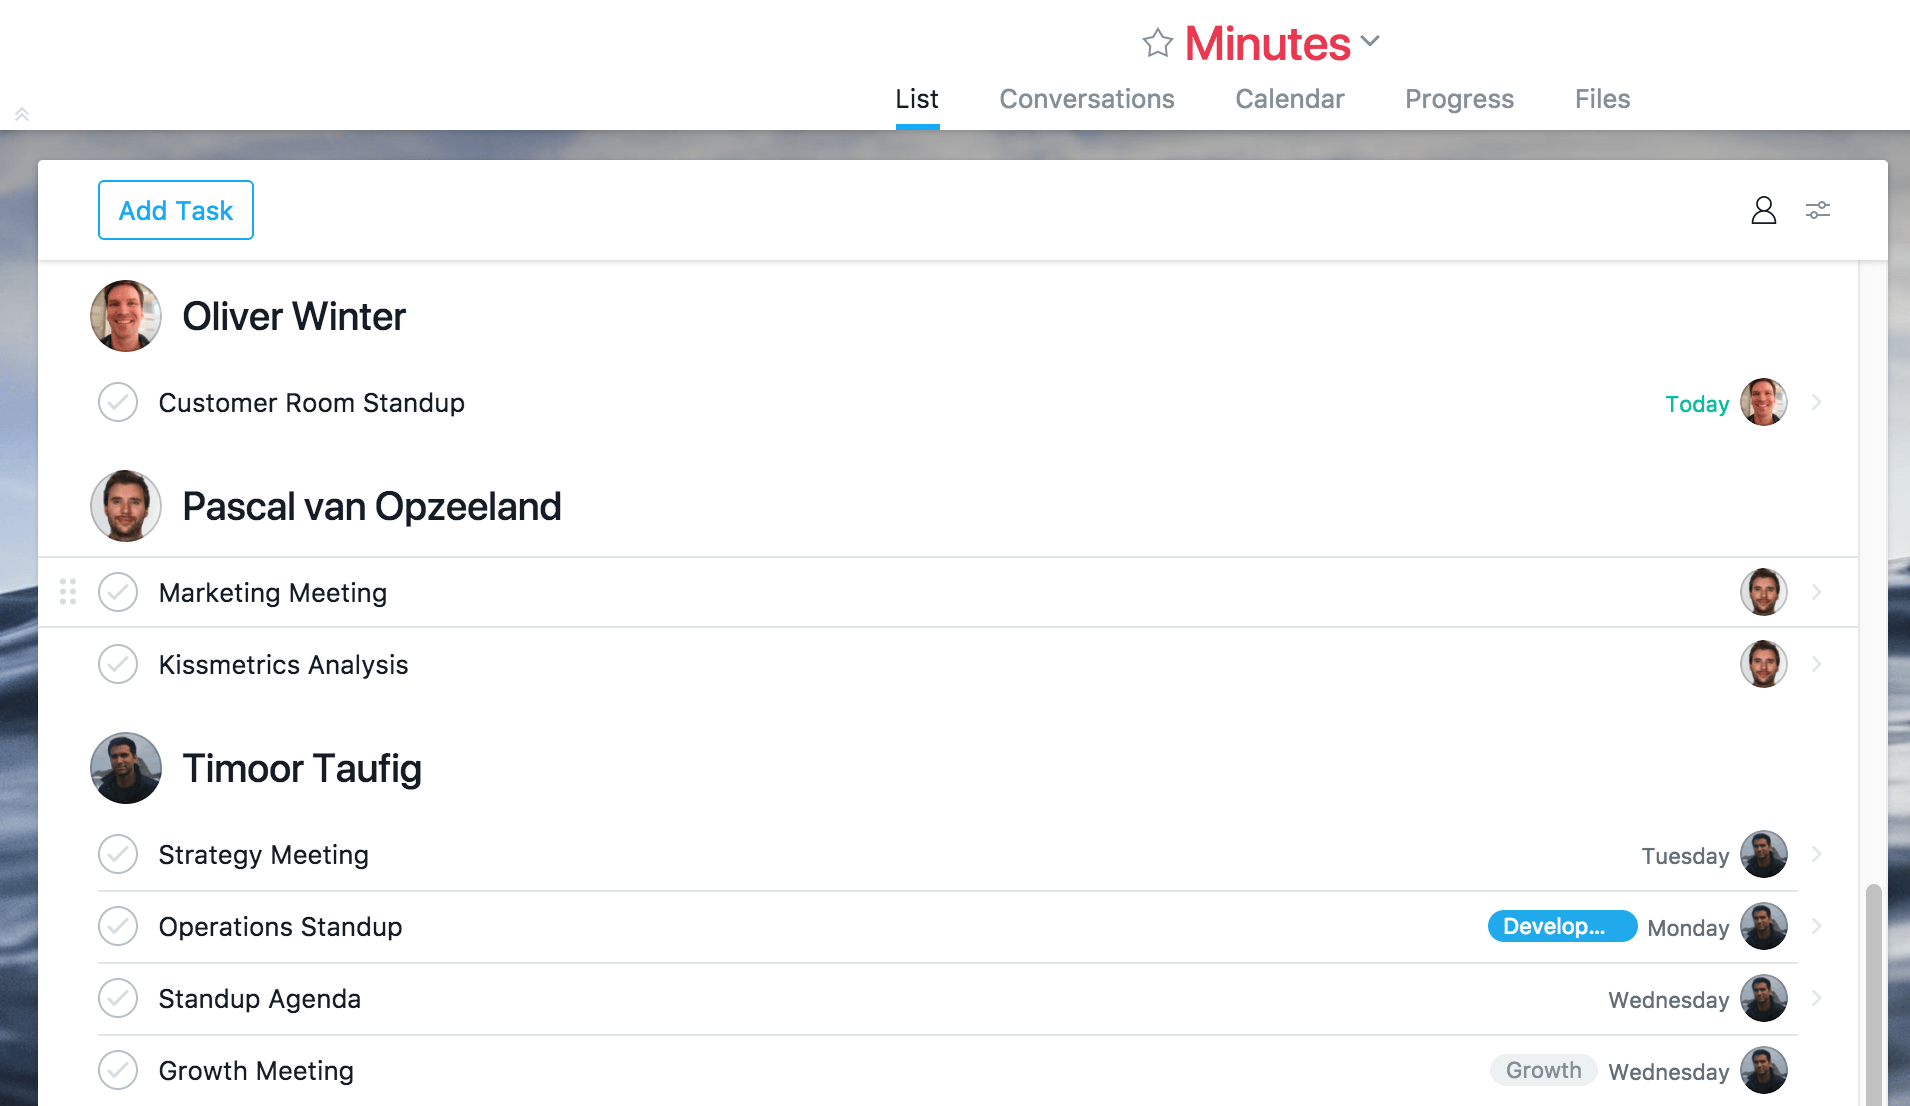This screenshot has width=1910, height=1106.
Task: Switch to the Conversations tab
Action: coord(1086,99)
